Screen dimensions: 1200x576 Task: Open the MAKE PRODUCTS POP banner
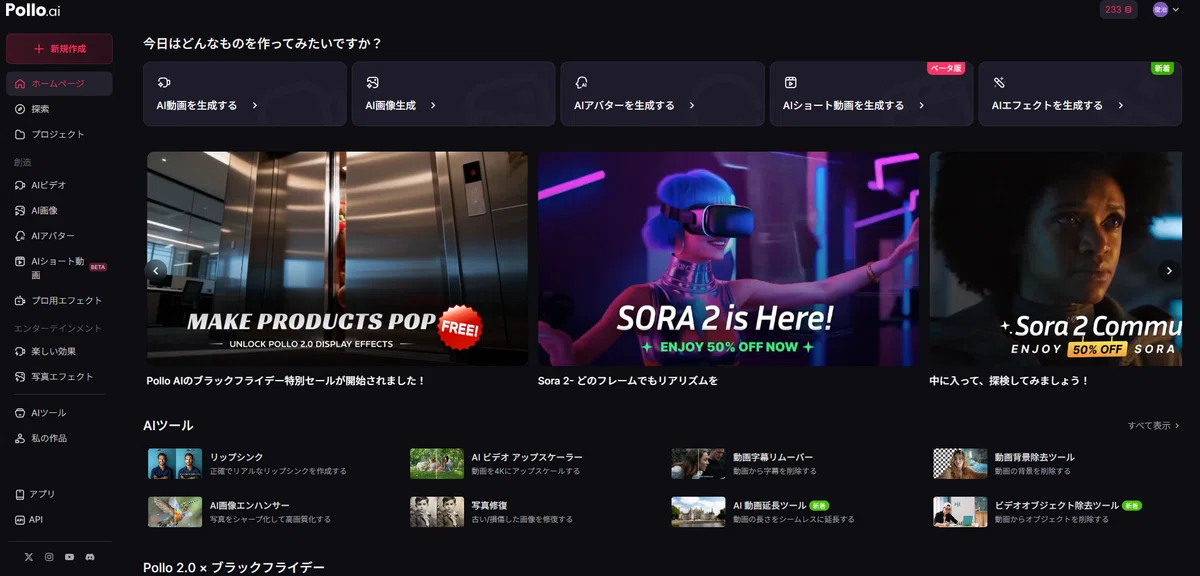click(x=337, y=258)
